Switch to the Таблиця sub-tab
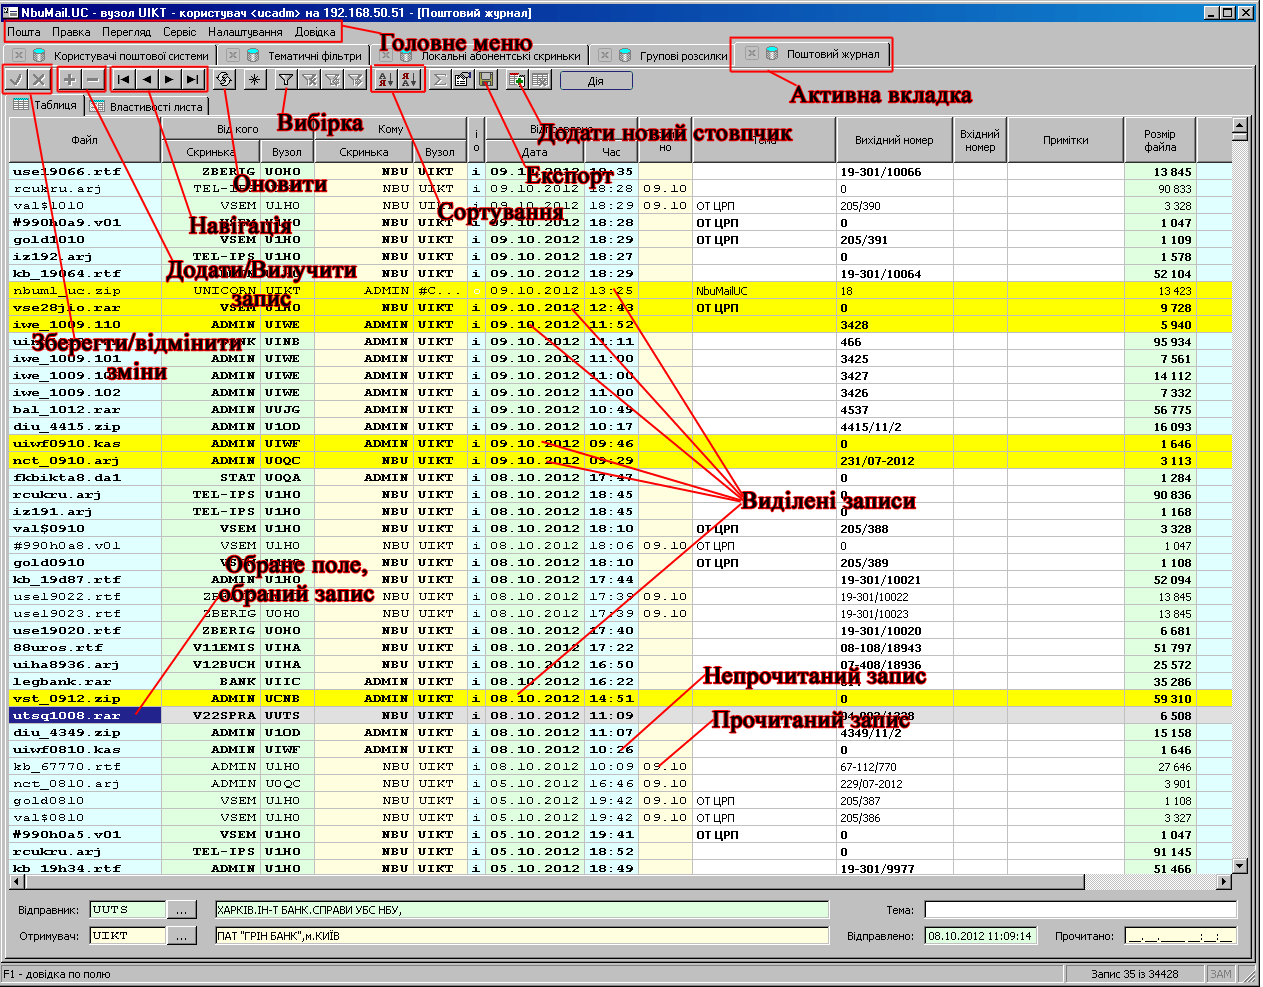Screen dimensions: 1263x987 point(45,105)
